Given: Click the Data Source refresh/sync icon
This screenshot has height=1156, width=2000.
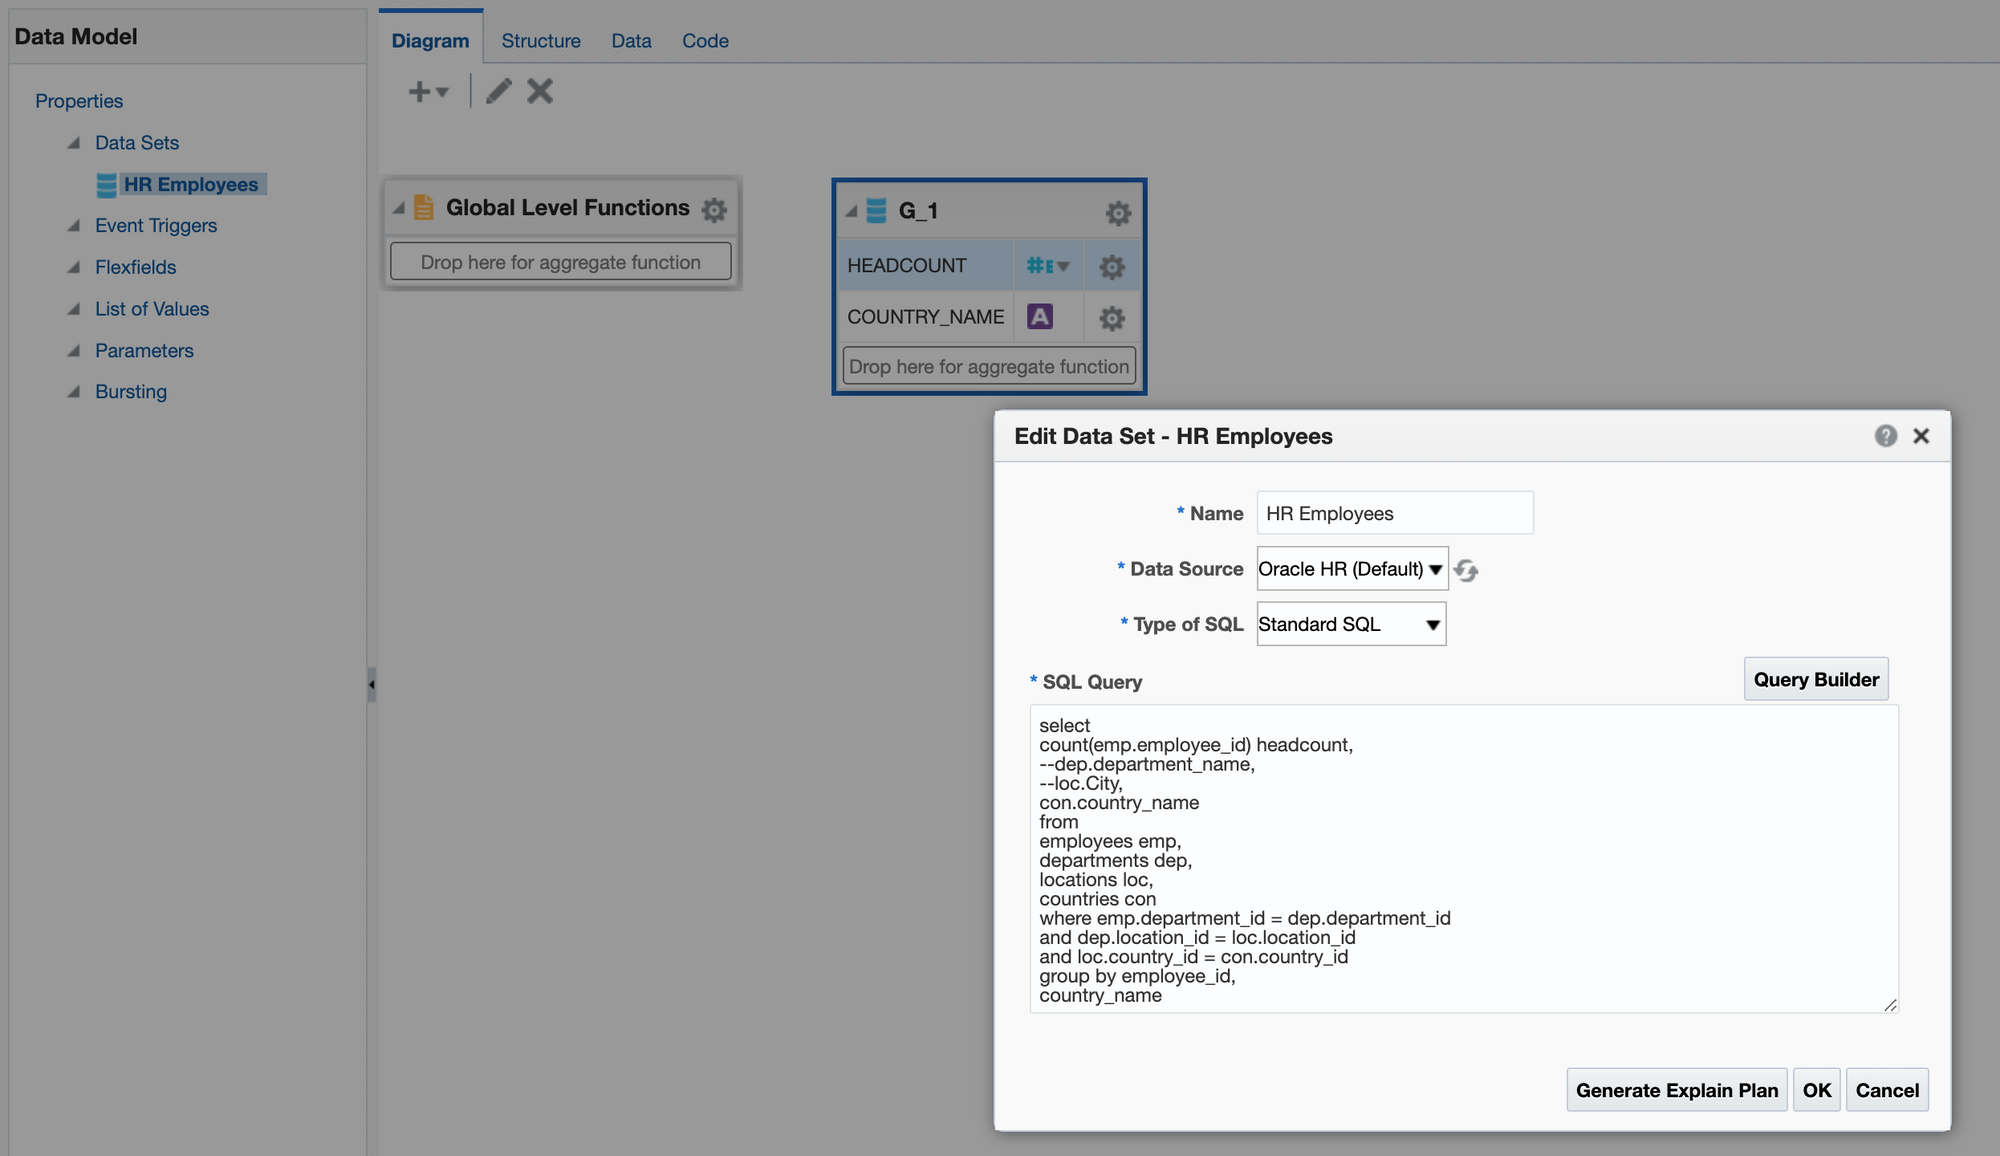Looking at the screenshot, I should (x=1466, y=568).
